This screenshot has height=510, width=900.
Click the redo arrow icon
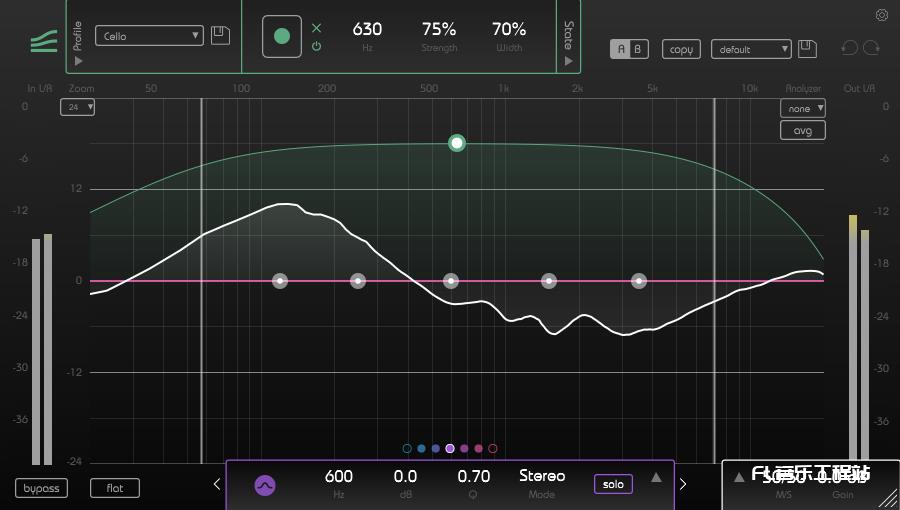click(872, 48)
